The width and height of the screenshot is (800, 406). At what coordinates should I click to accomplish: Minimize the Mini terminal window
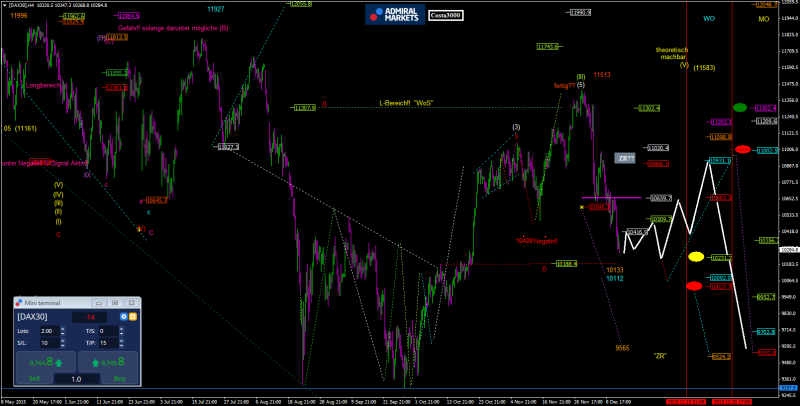(99, 302)
